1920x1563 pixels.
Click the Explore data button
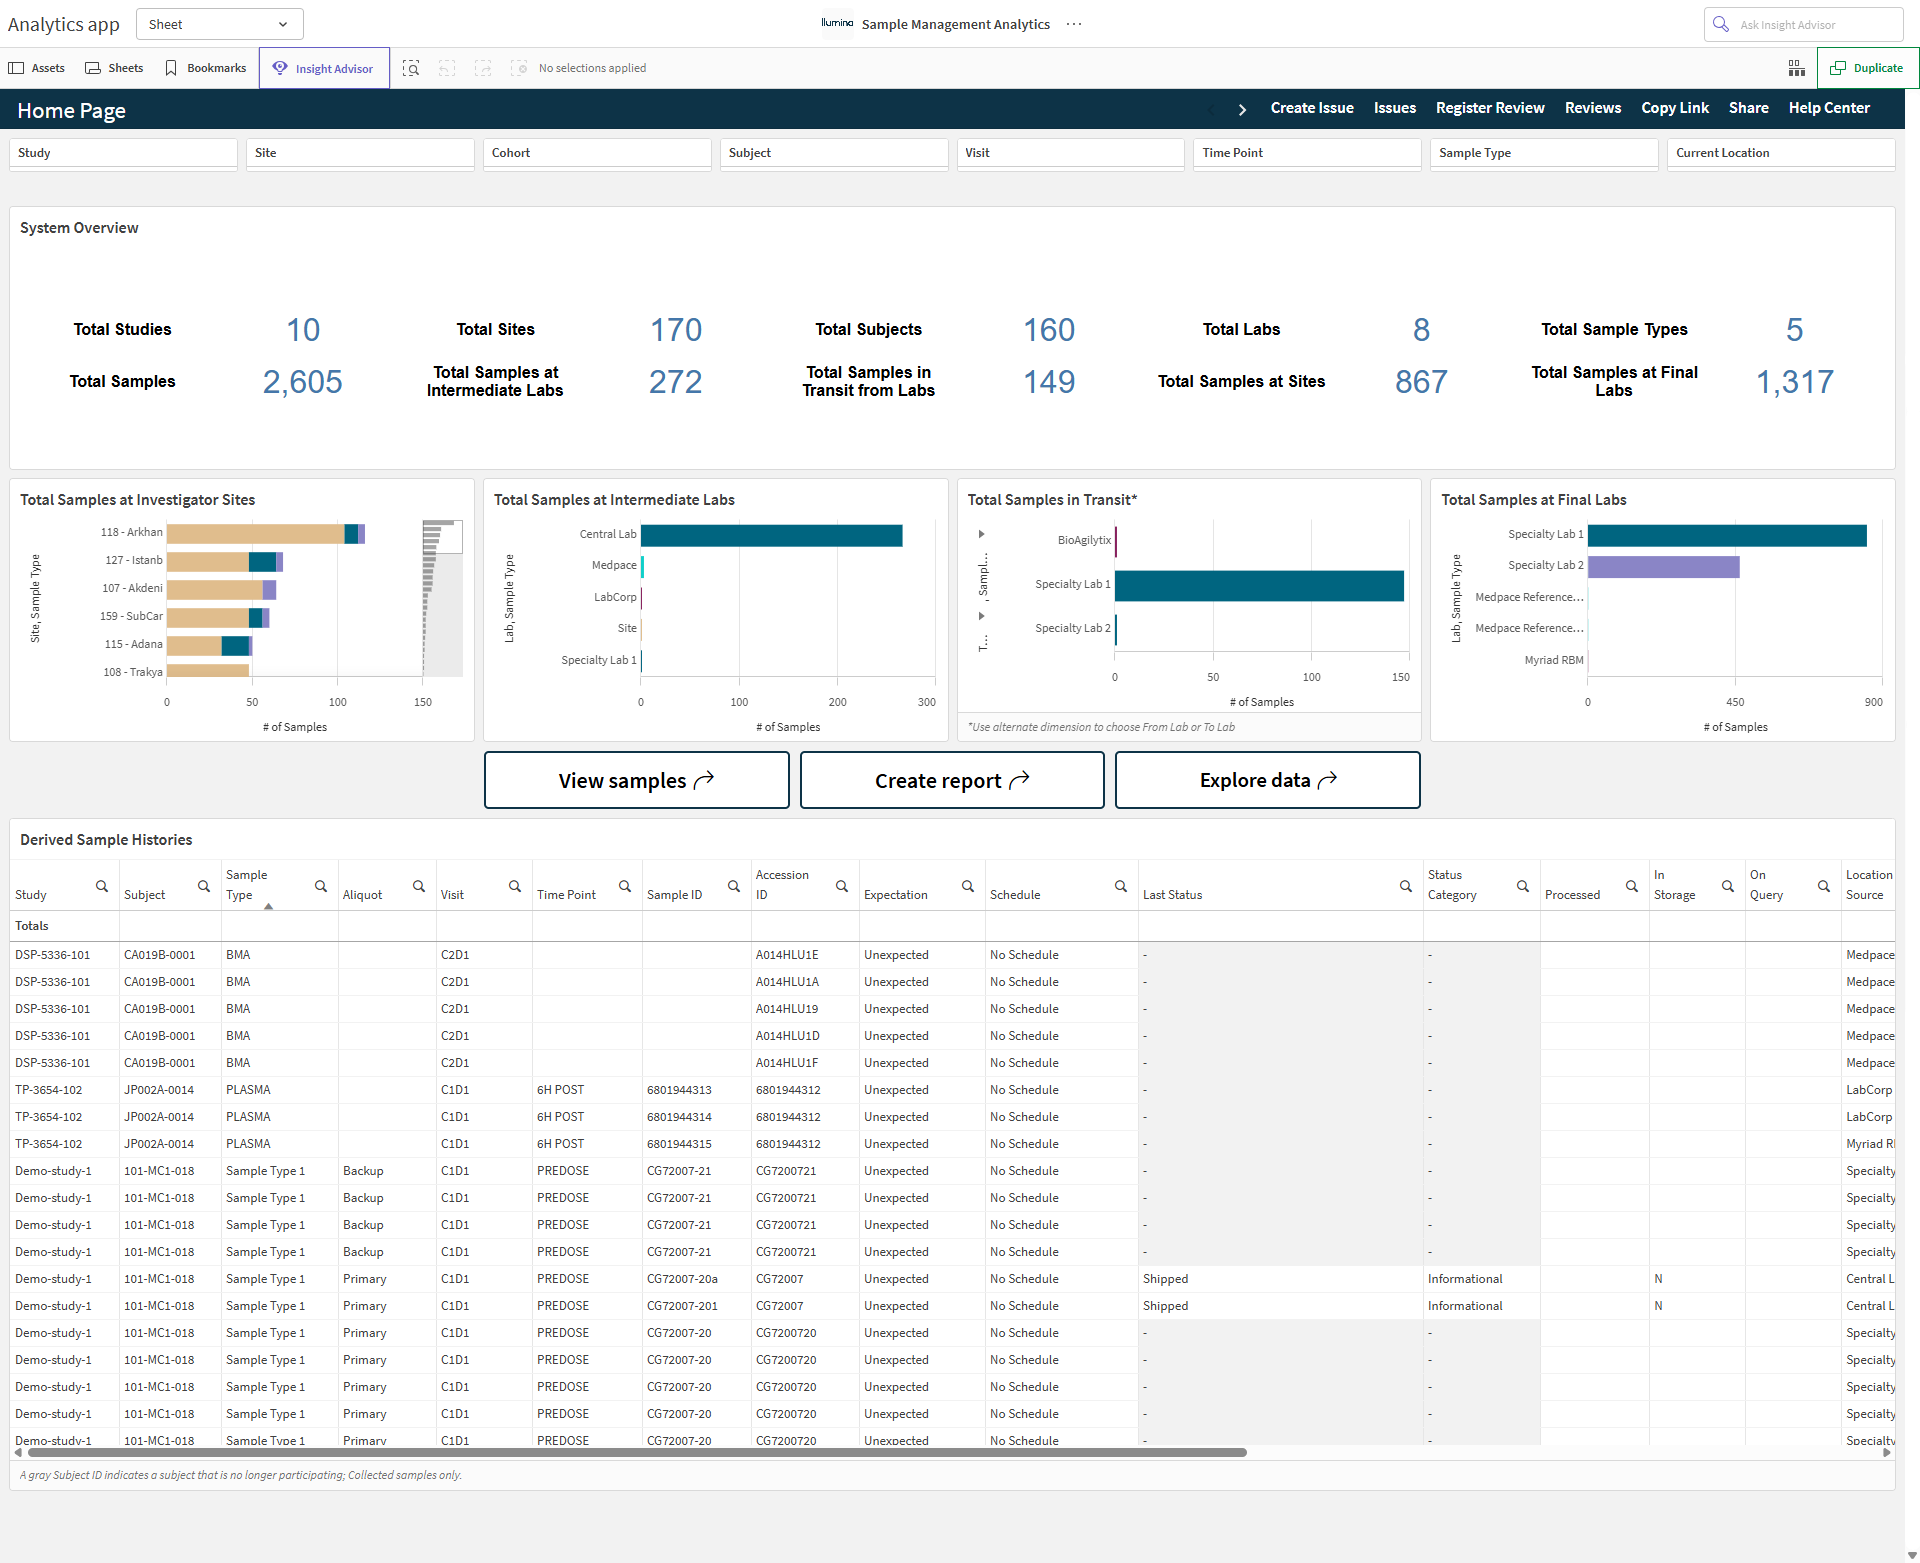[x=1268, y=780]
